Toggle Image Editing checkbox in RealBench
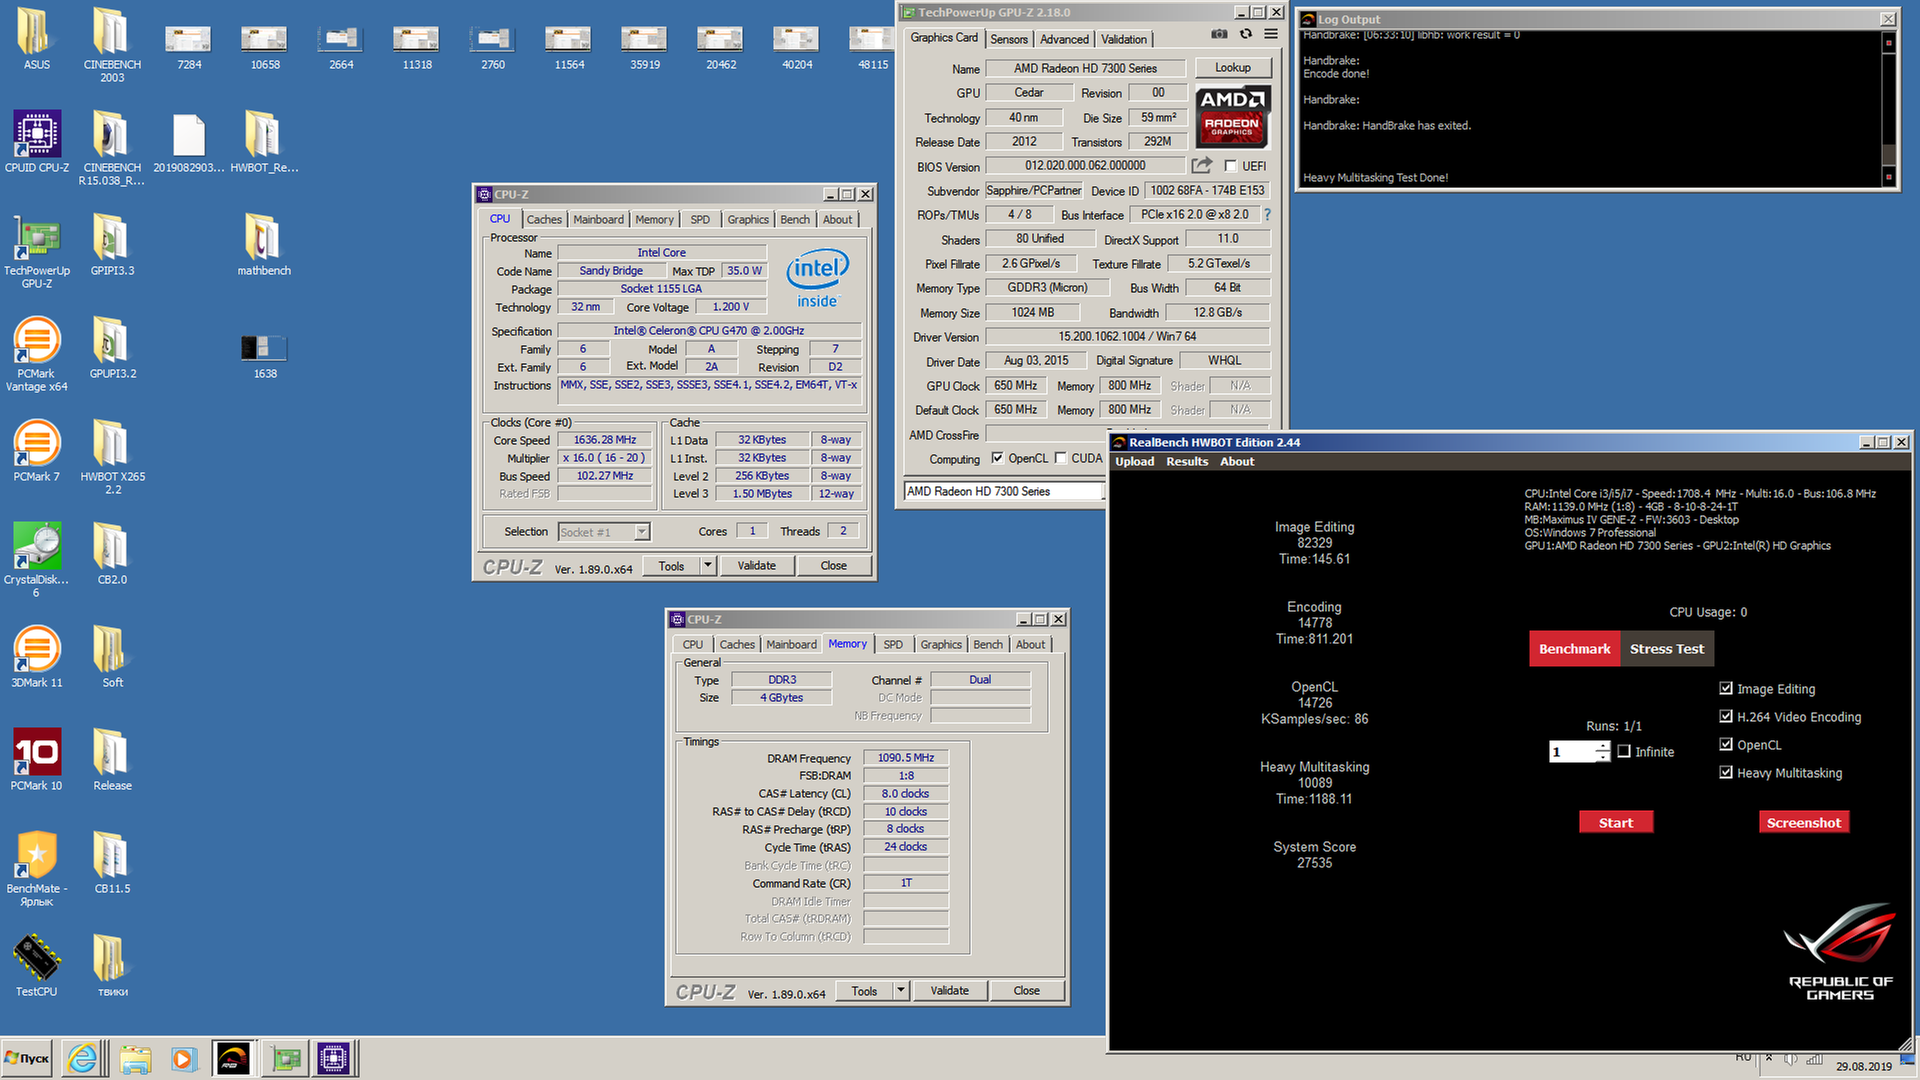Screen dimensions: 1920x1080 1726,689
